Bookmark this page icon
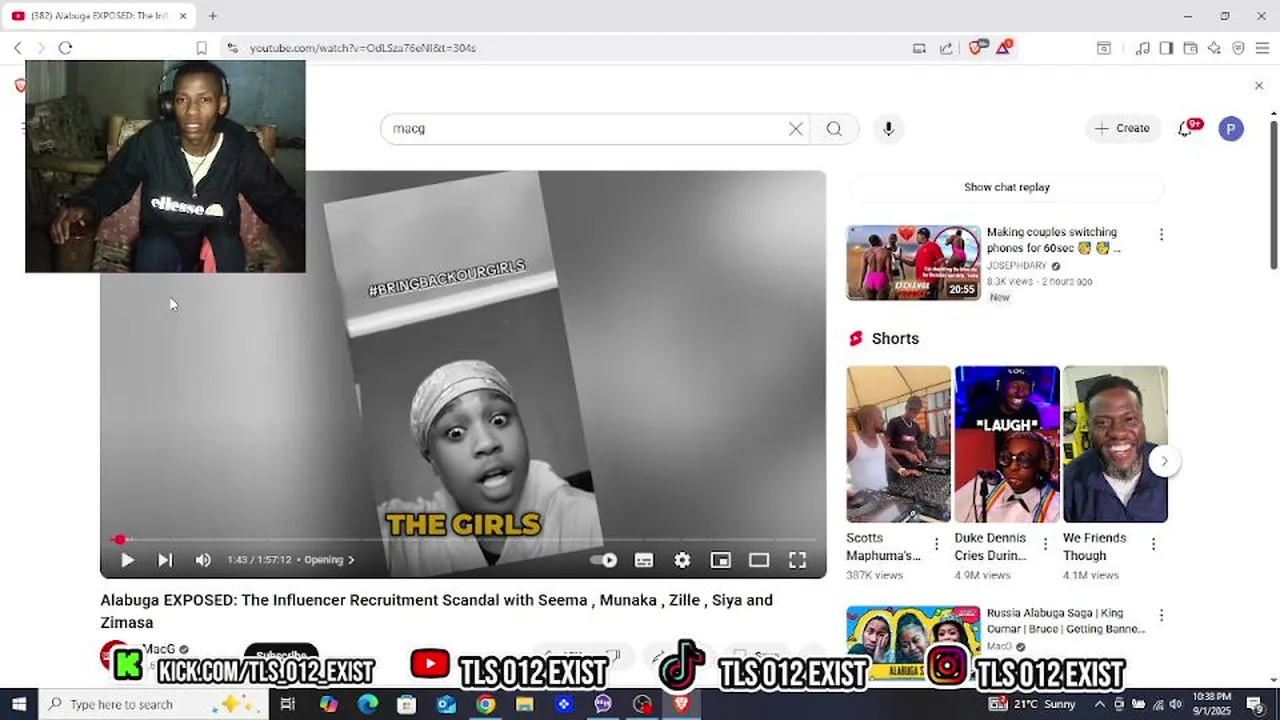1280x720 pixels. click(x=201, y=48)
